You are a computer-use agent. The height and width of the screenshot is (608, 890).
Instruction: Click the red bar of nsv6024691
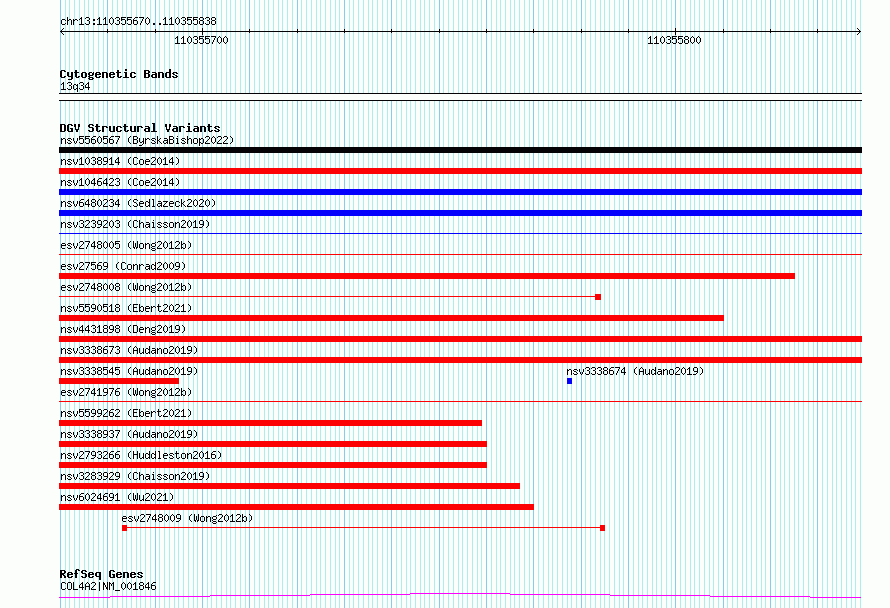tap(296, 507)
